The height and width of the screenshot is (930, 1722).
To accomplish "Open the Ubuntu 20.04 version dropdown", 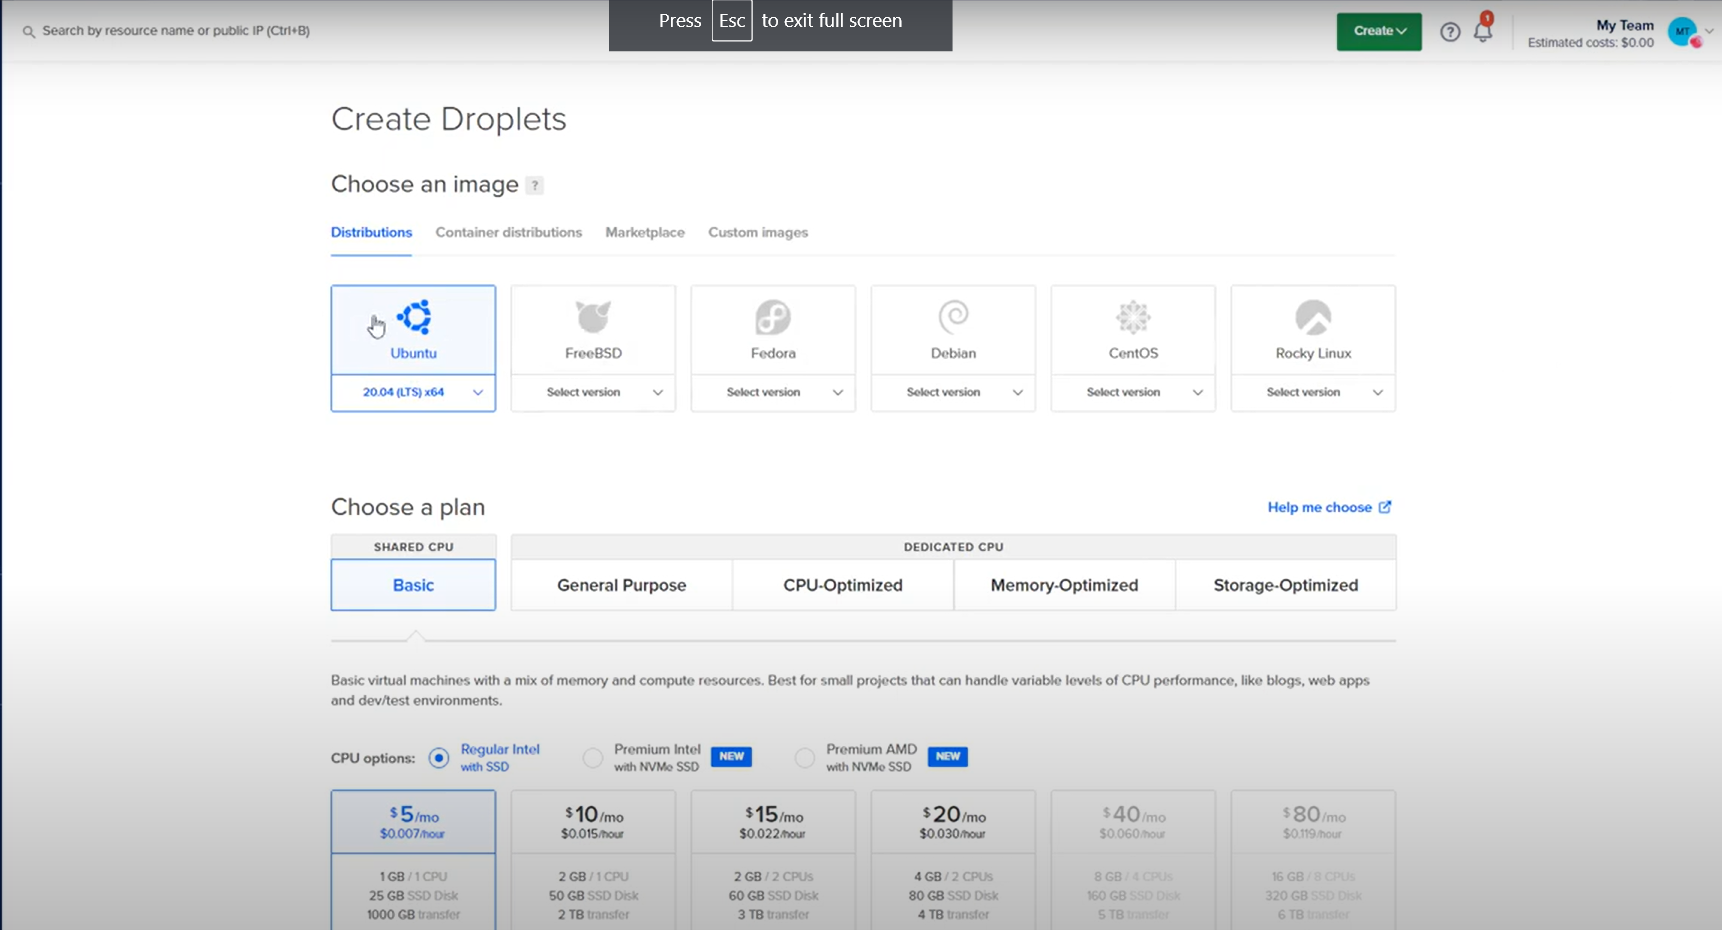I will click(413, 392).
